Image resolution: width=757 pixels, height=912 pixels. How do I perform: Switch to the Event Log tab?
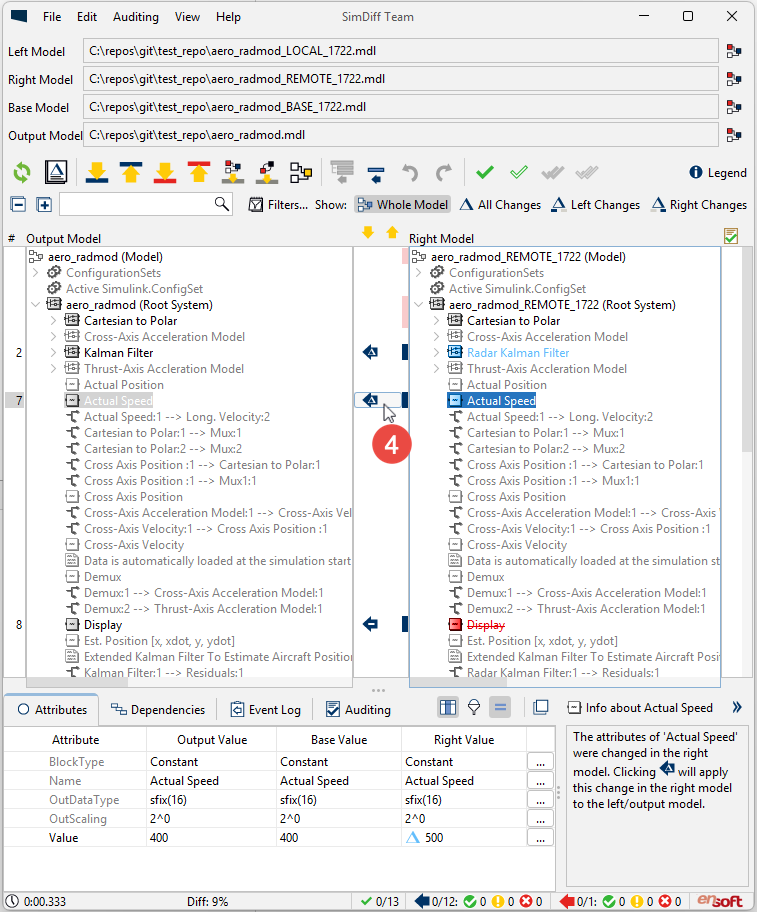point(266,710)
